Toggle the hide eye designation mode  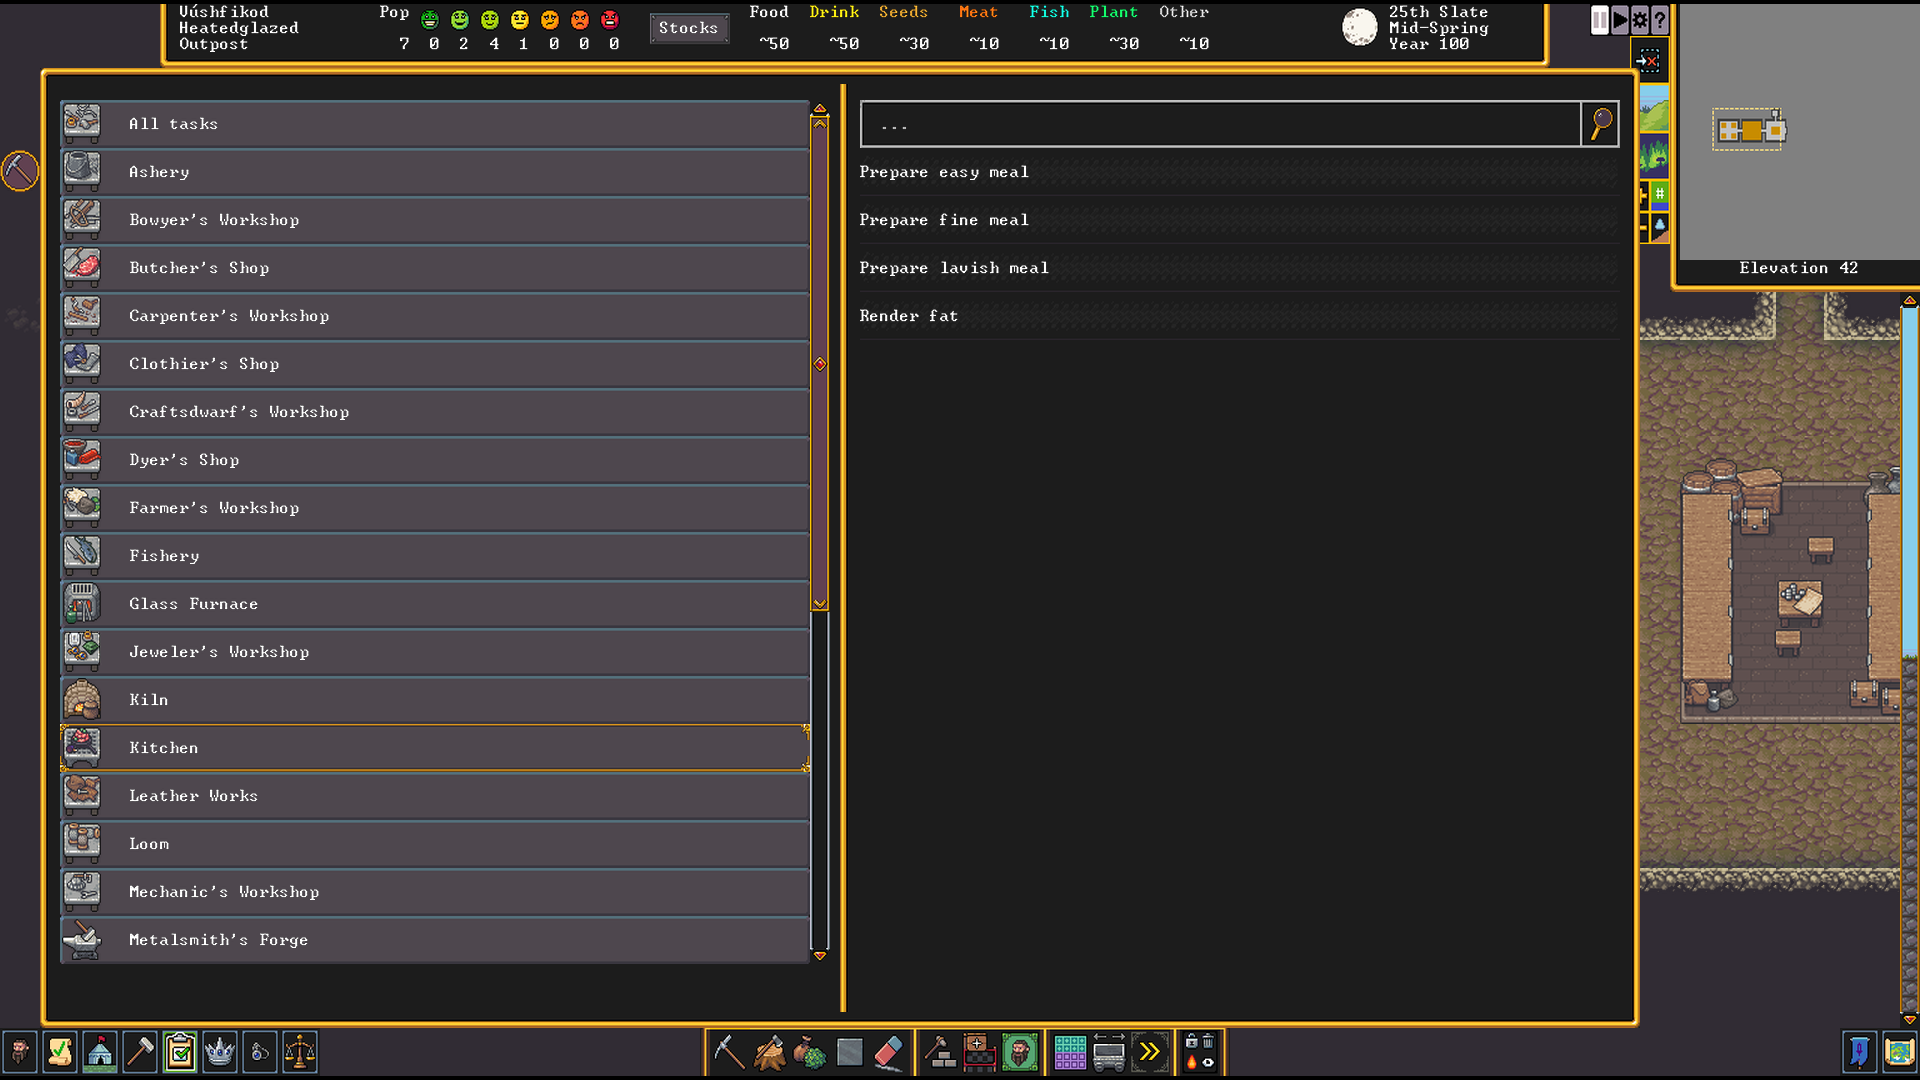[1208, 1063]
